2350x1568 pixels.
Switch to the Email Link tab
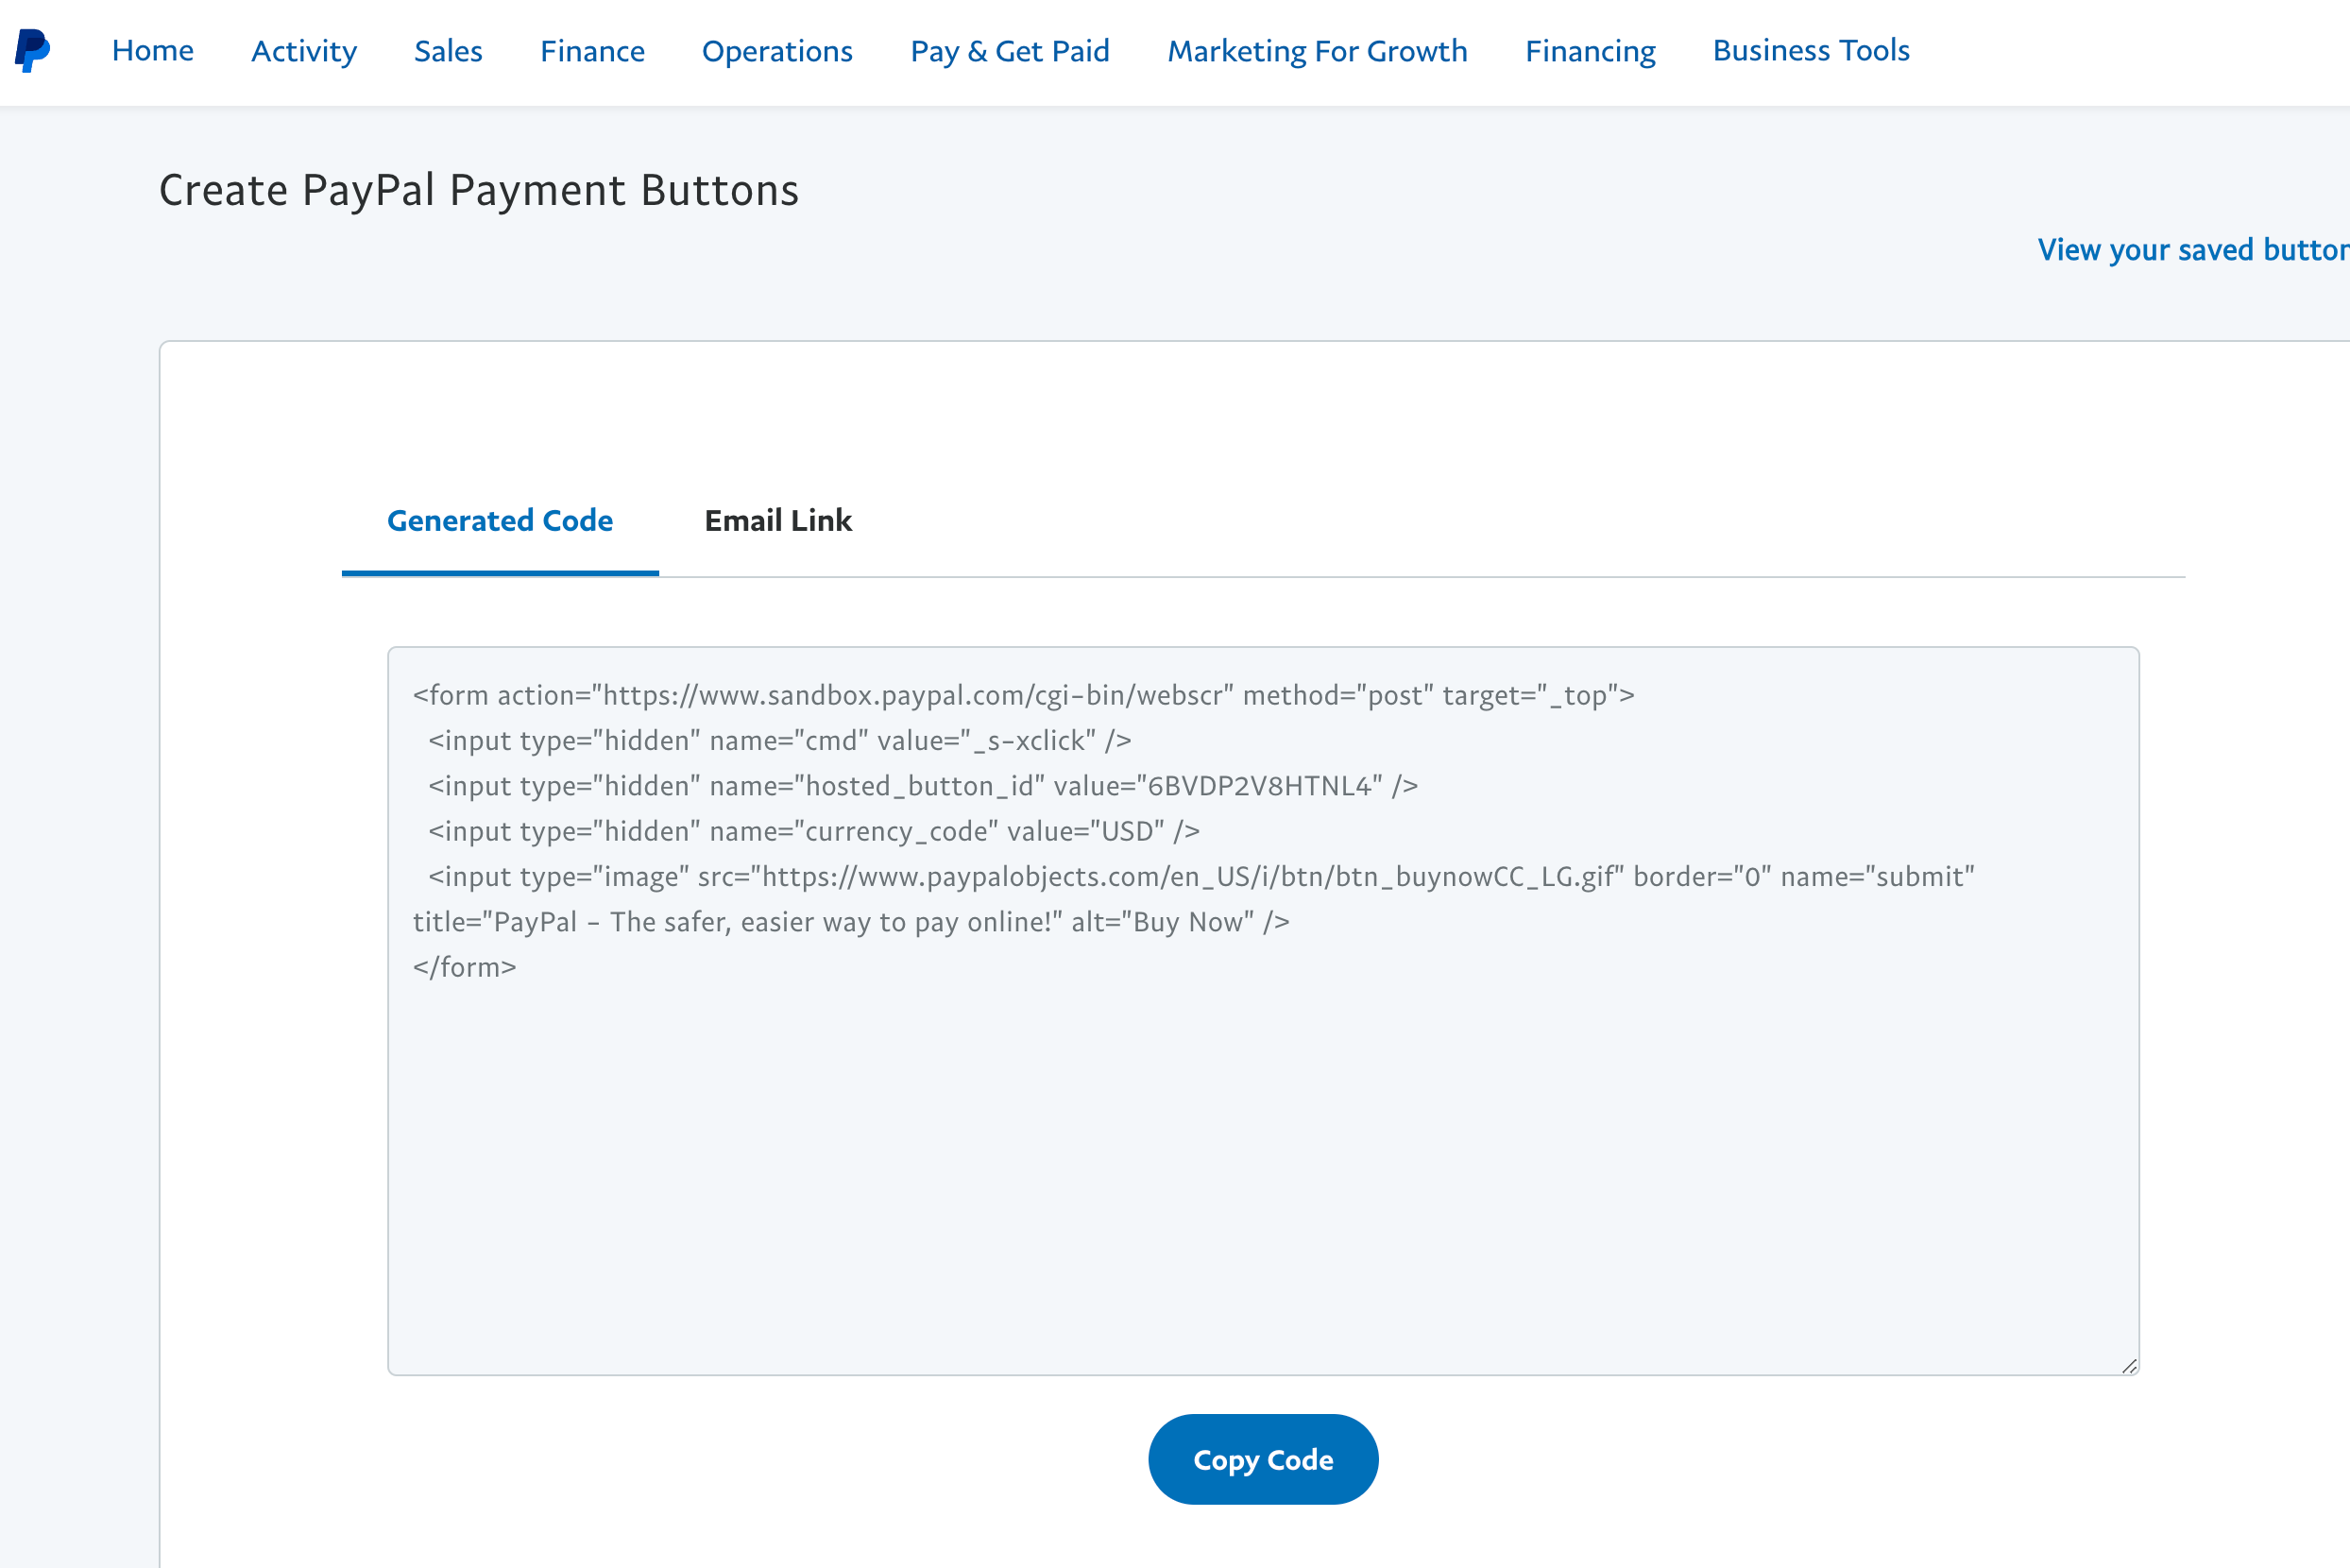coord(778,520)
